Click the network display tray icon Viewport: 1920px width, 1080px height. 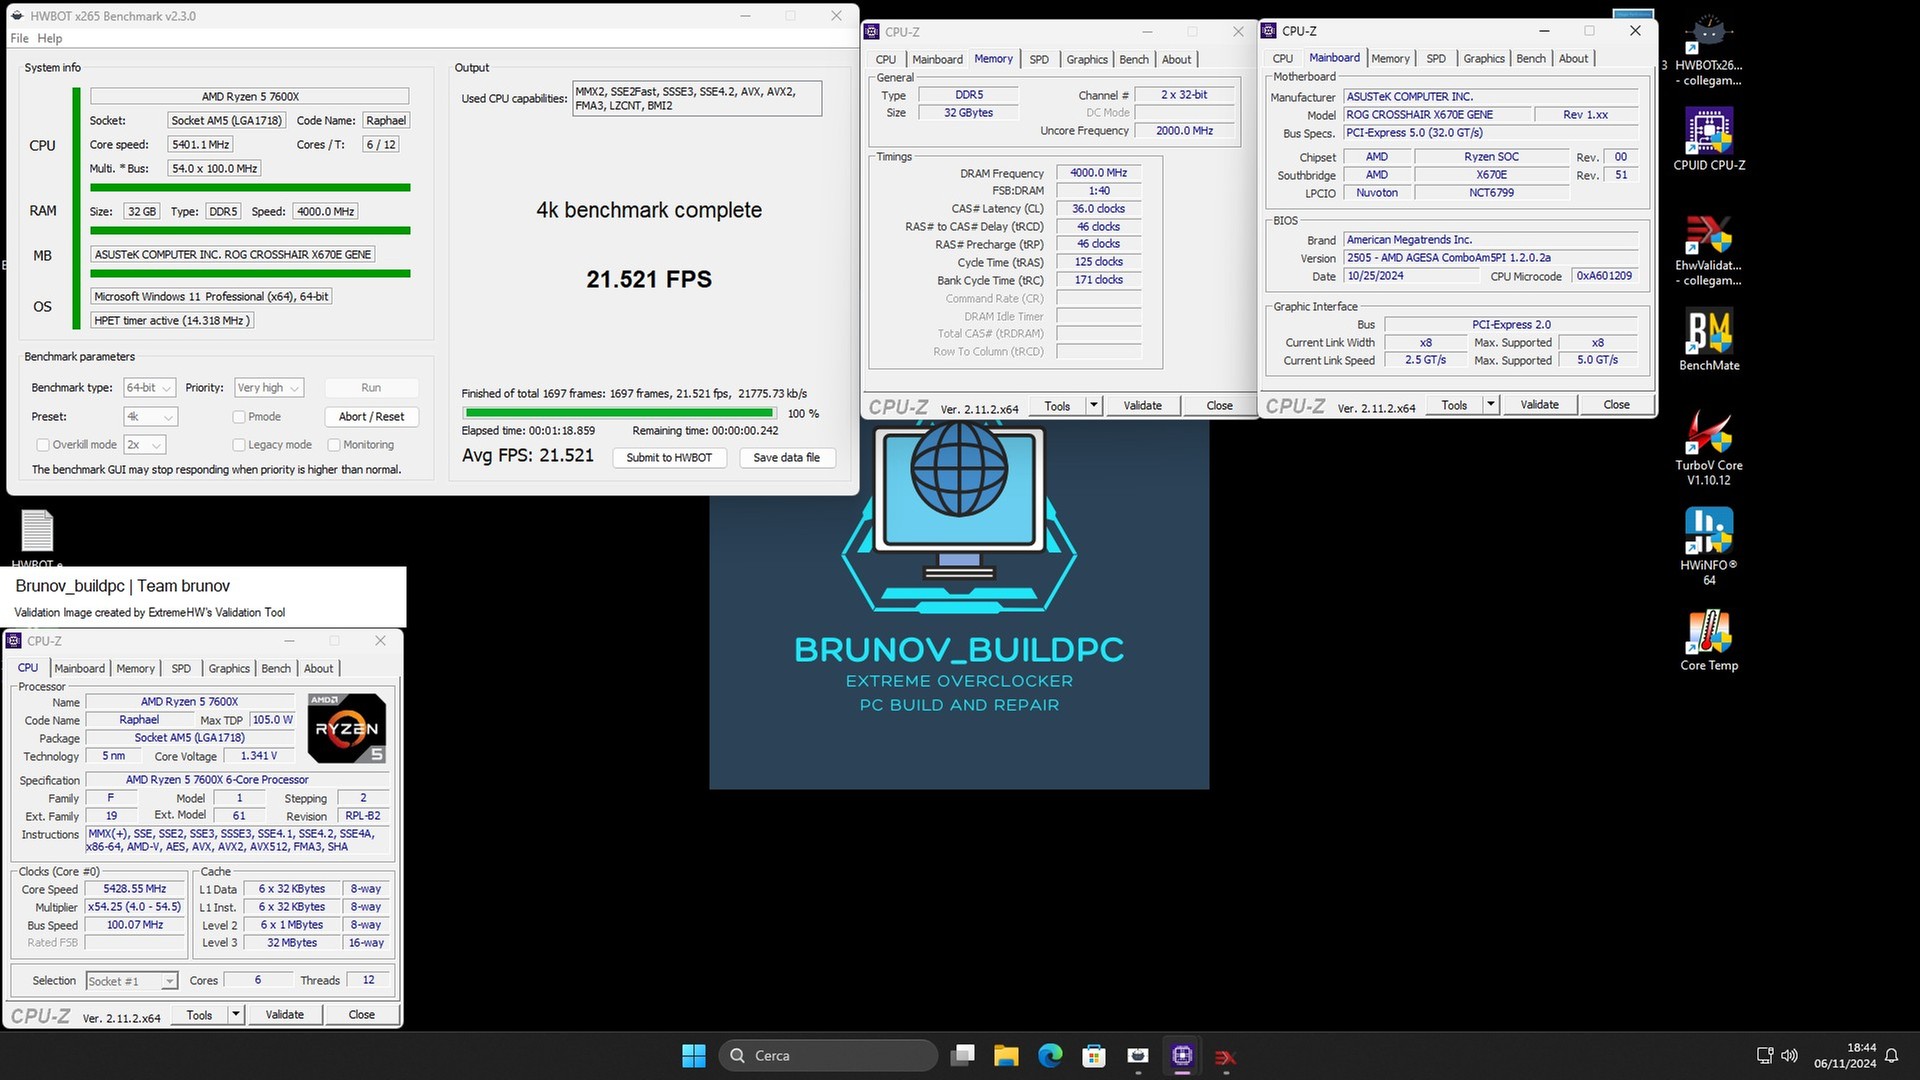[1765, 1055]
